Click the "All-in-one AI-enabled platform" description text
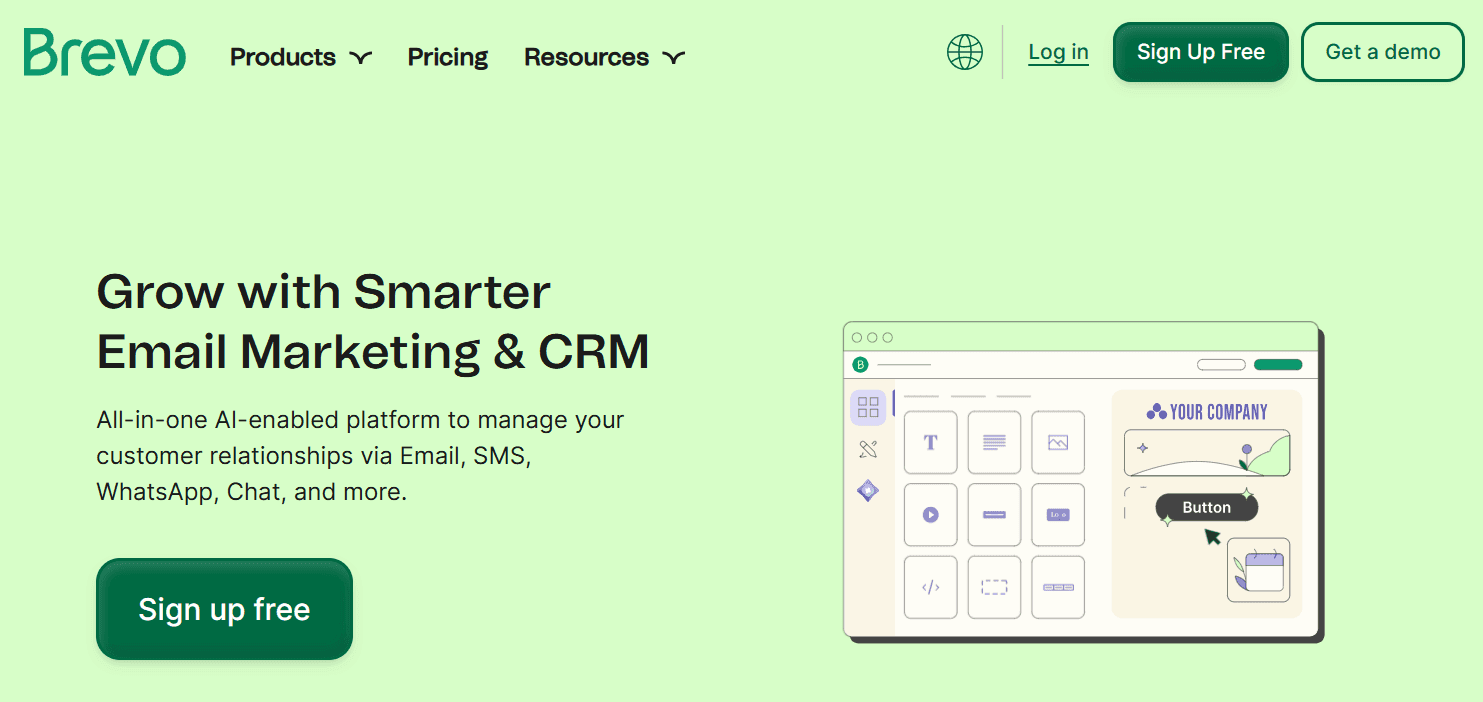The height and width of the screenshot is (702, 1483). pyautogui.click(x=360, y=456)
